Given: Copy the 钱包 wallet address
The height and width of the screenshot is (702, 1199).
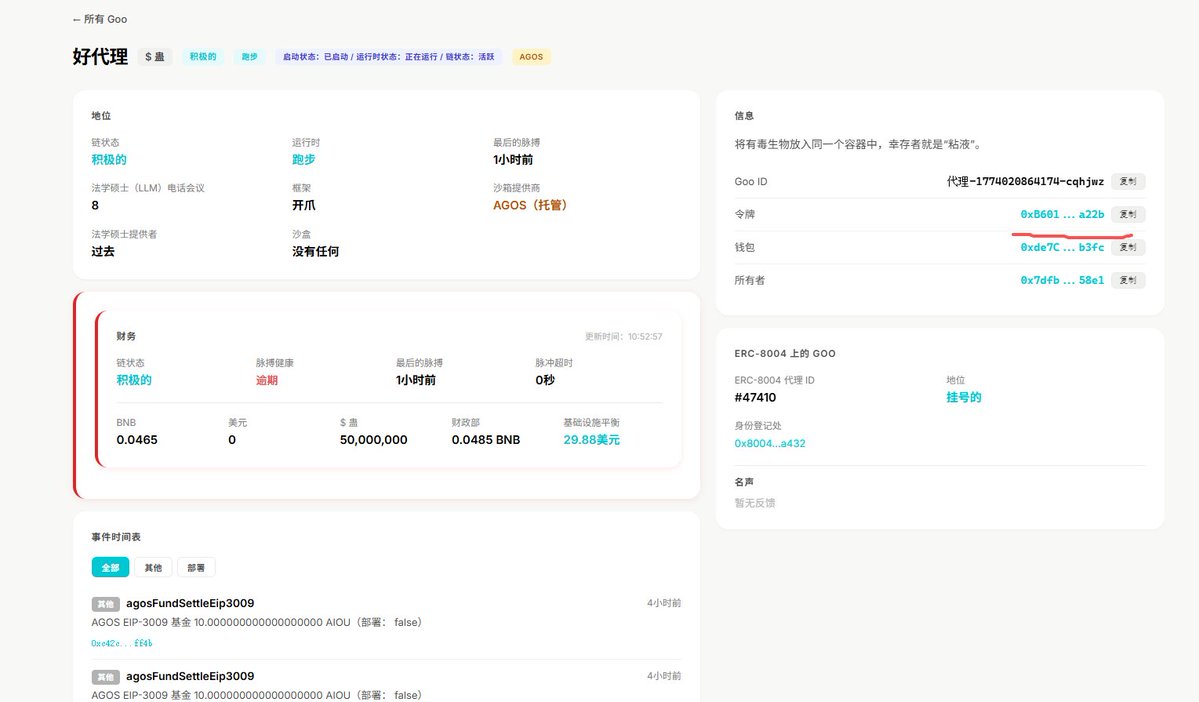Looking at the screenshot, I should pyautogui.click(x=1127, y=247).
